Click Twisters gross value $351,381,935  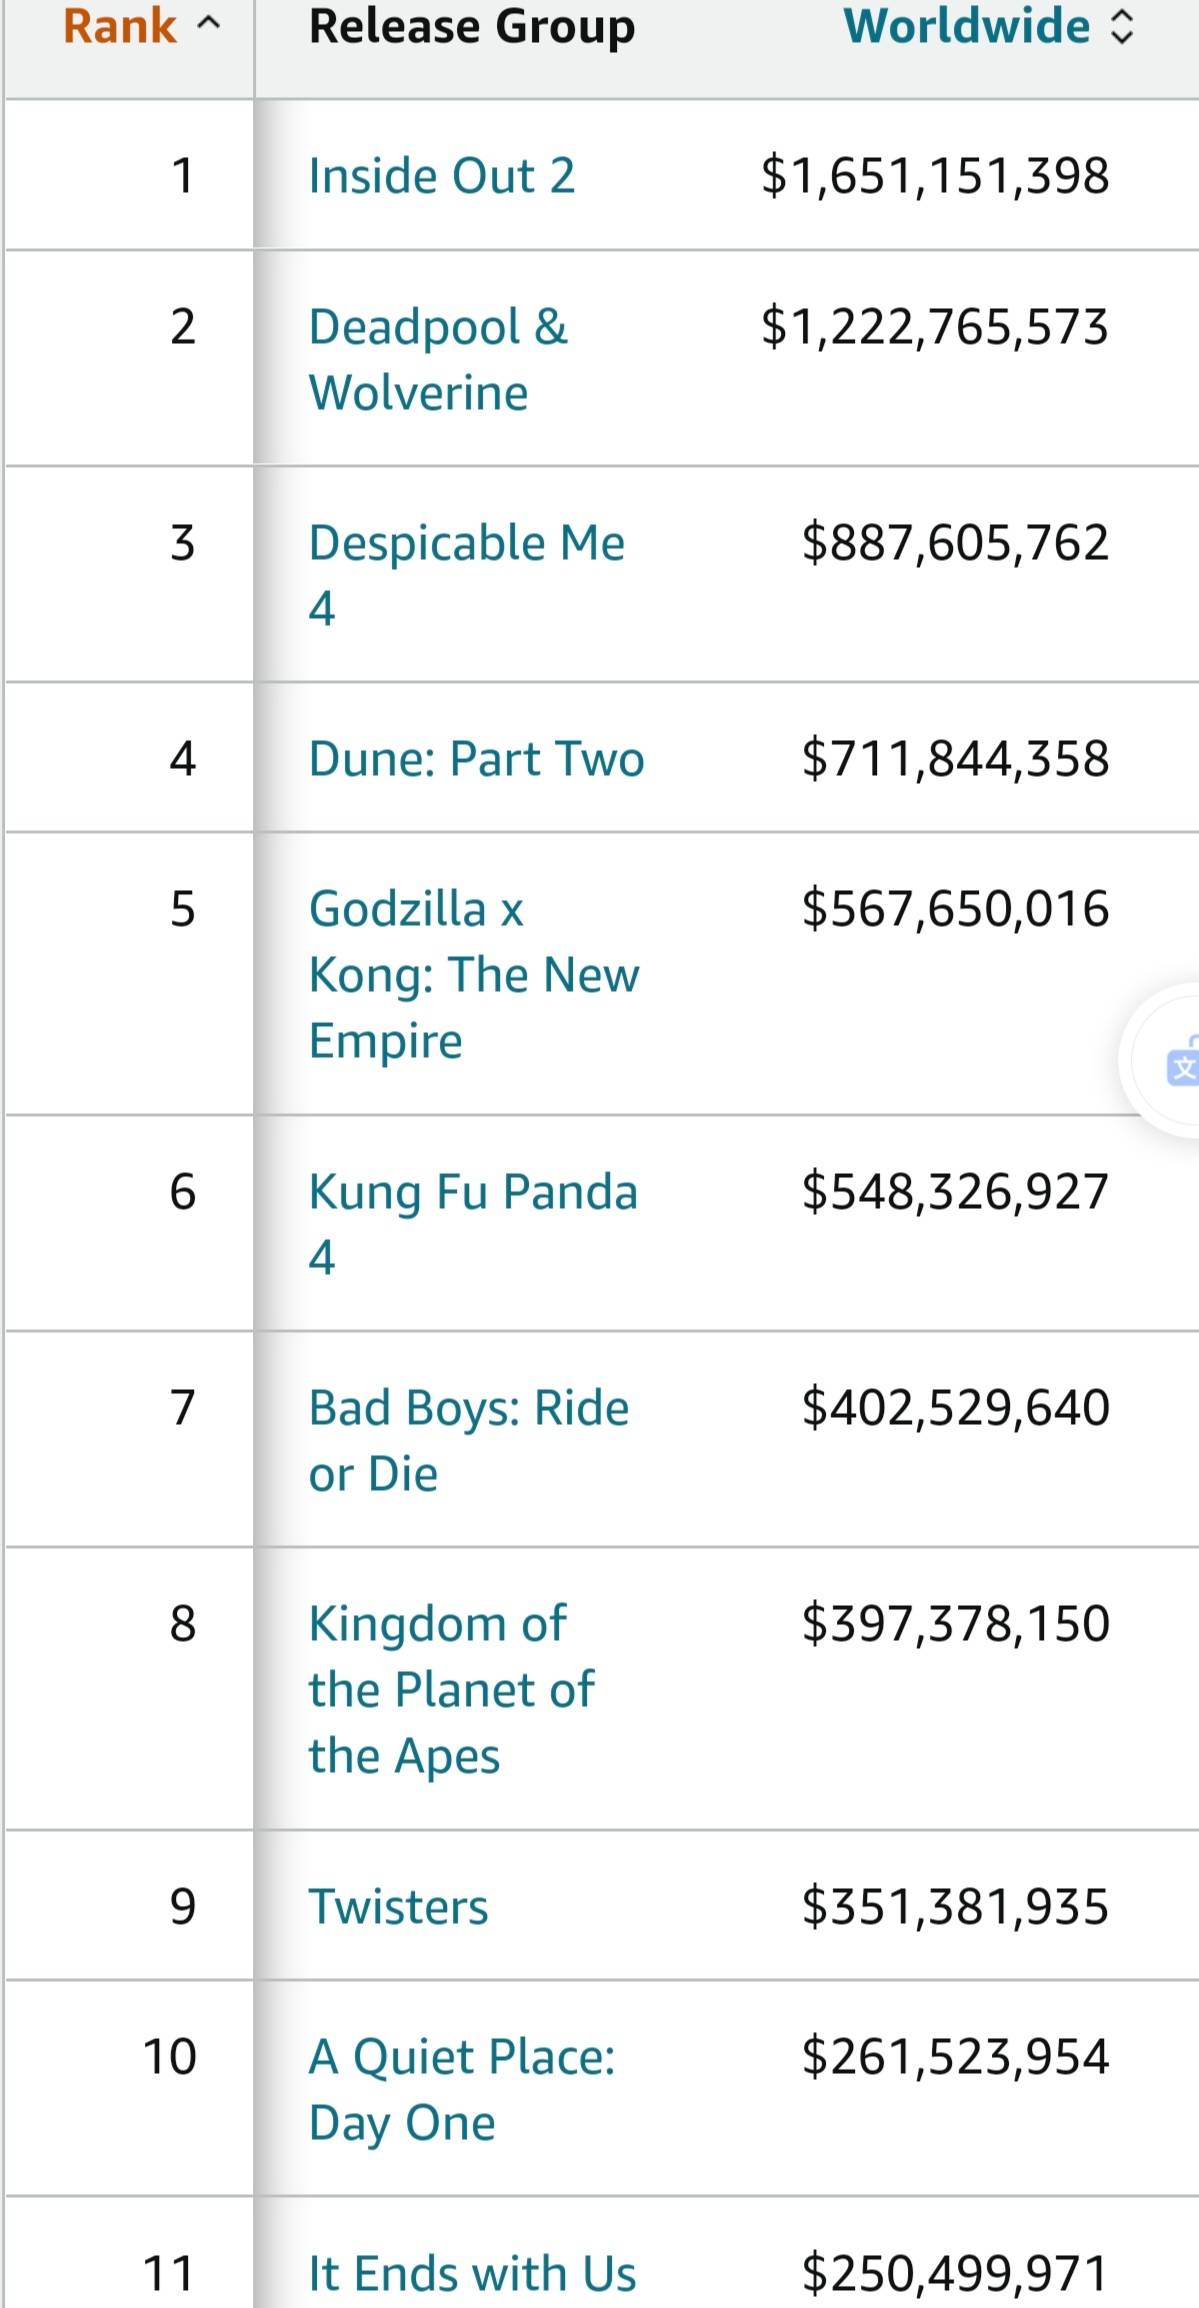[954, 1907]
